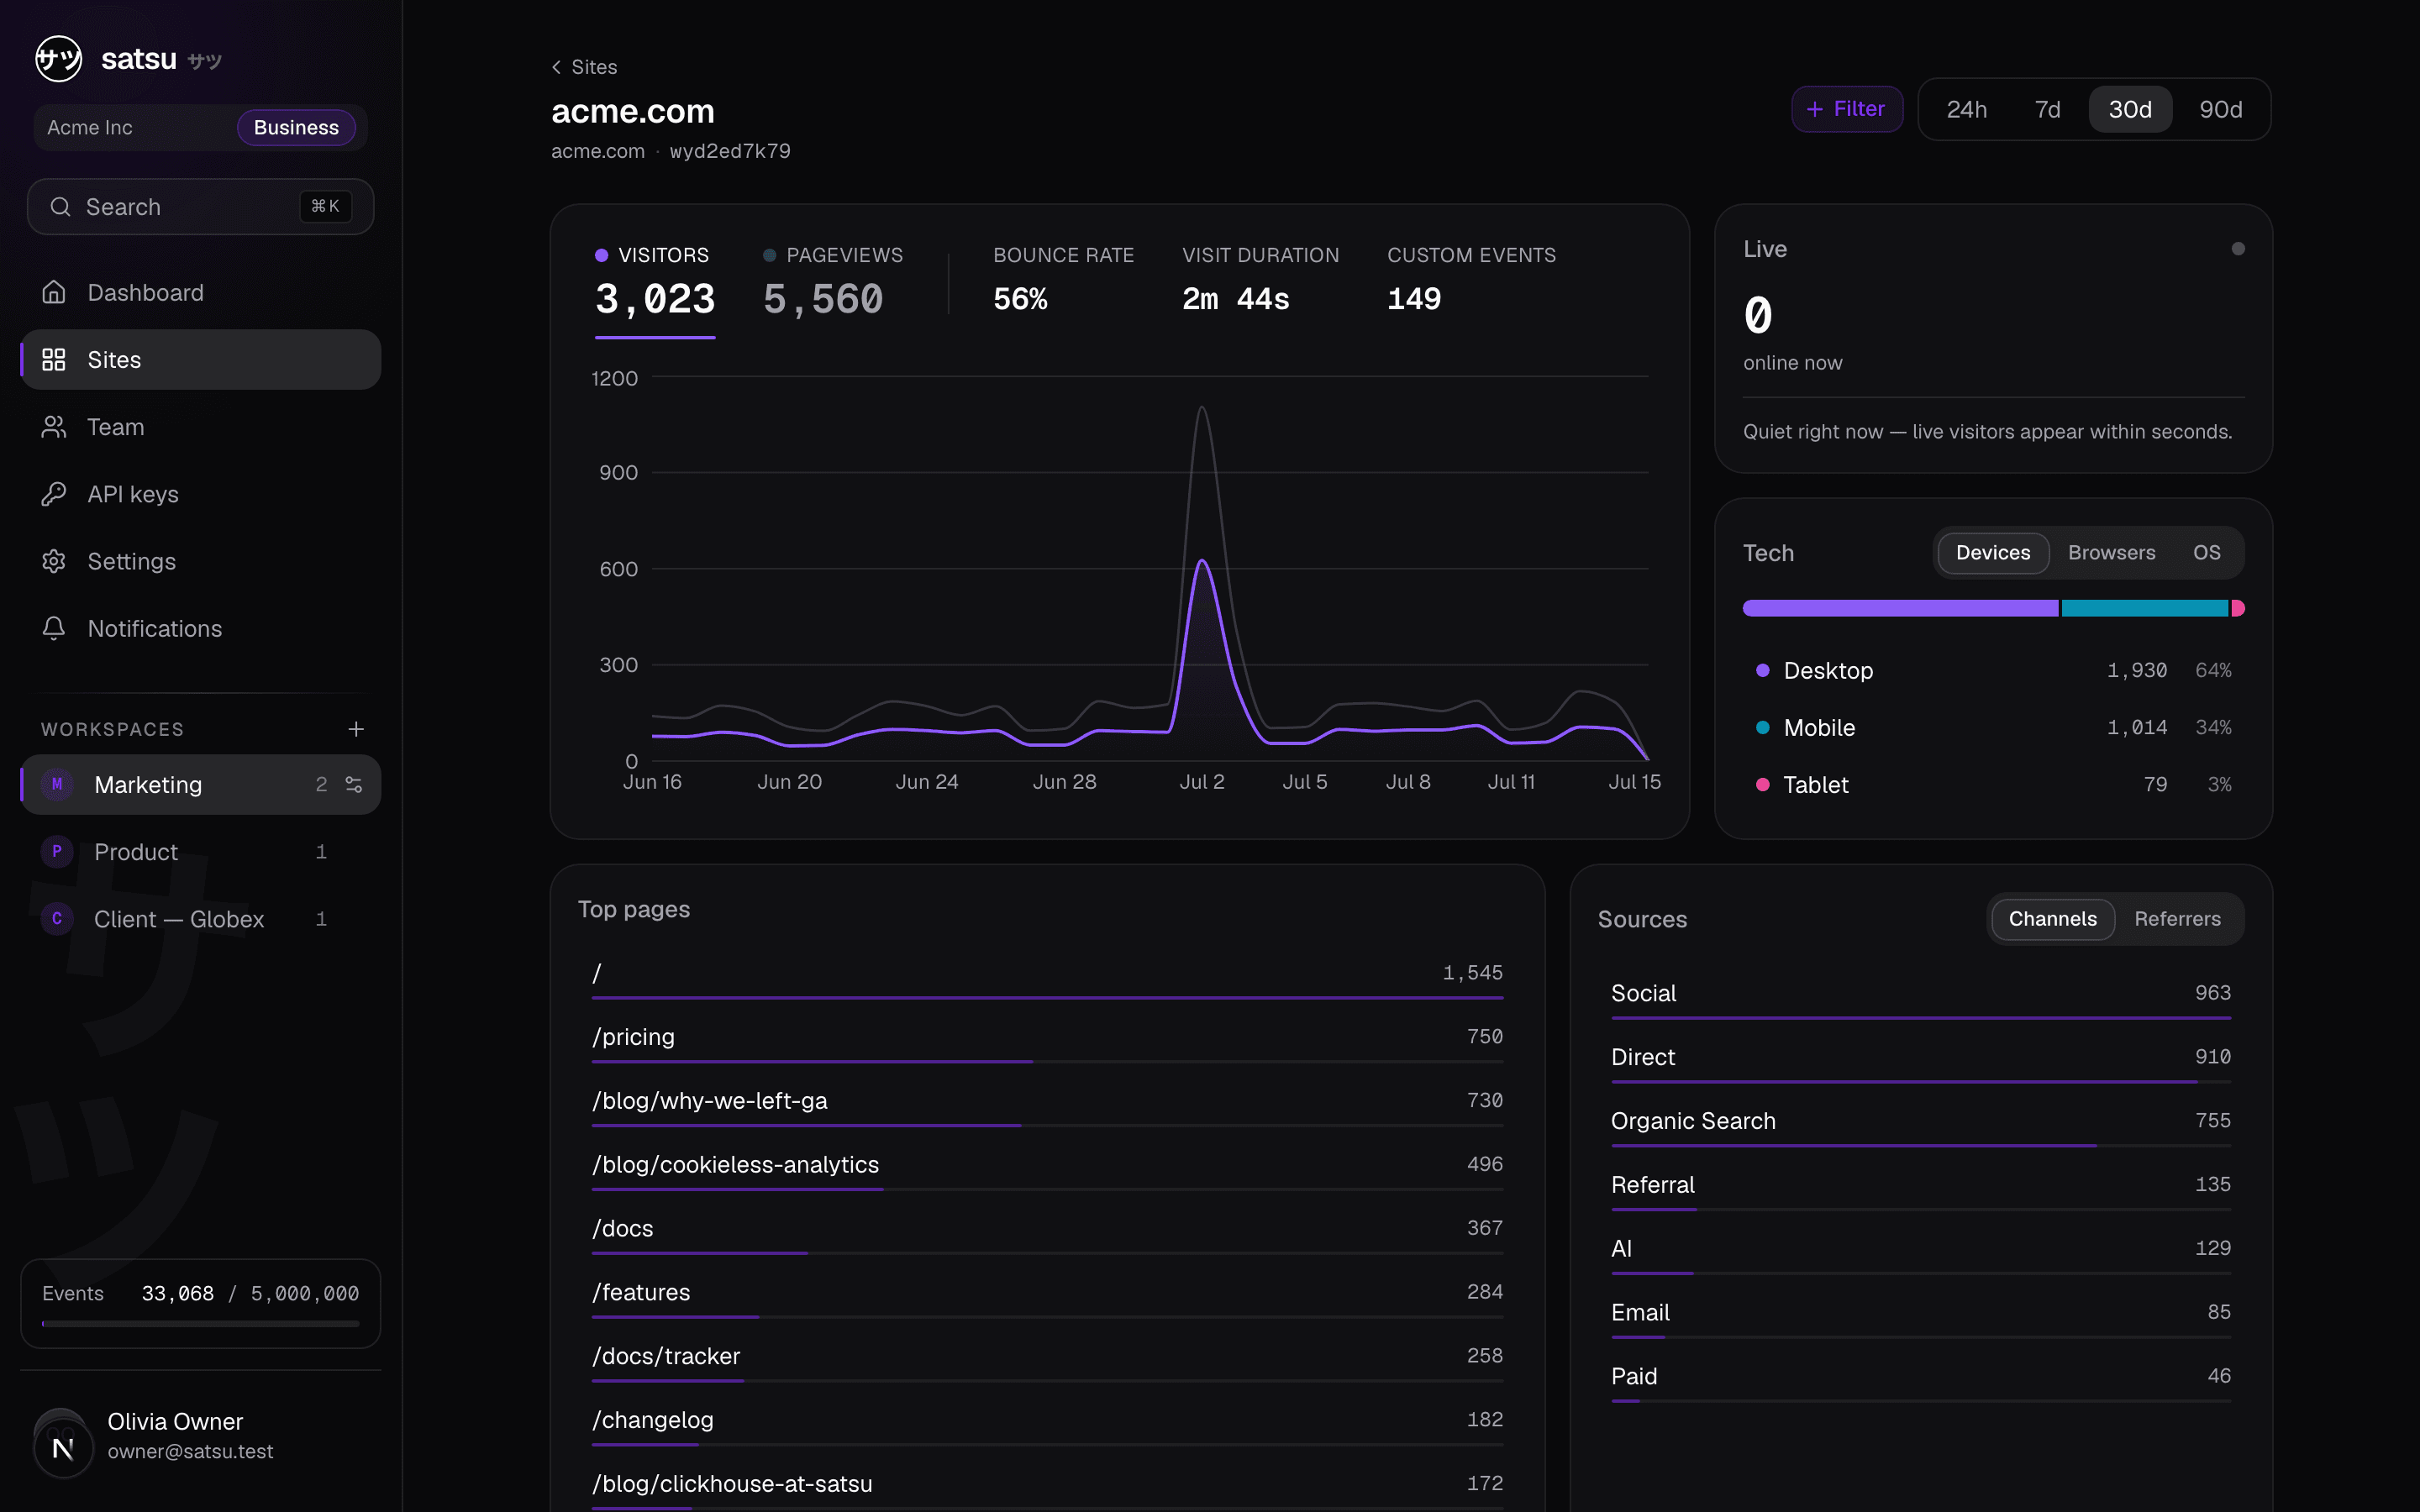Click the back chevron beside Sites
This screenshot has height=1512, width=2420.
pos(556,67)
